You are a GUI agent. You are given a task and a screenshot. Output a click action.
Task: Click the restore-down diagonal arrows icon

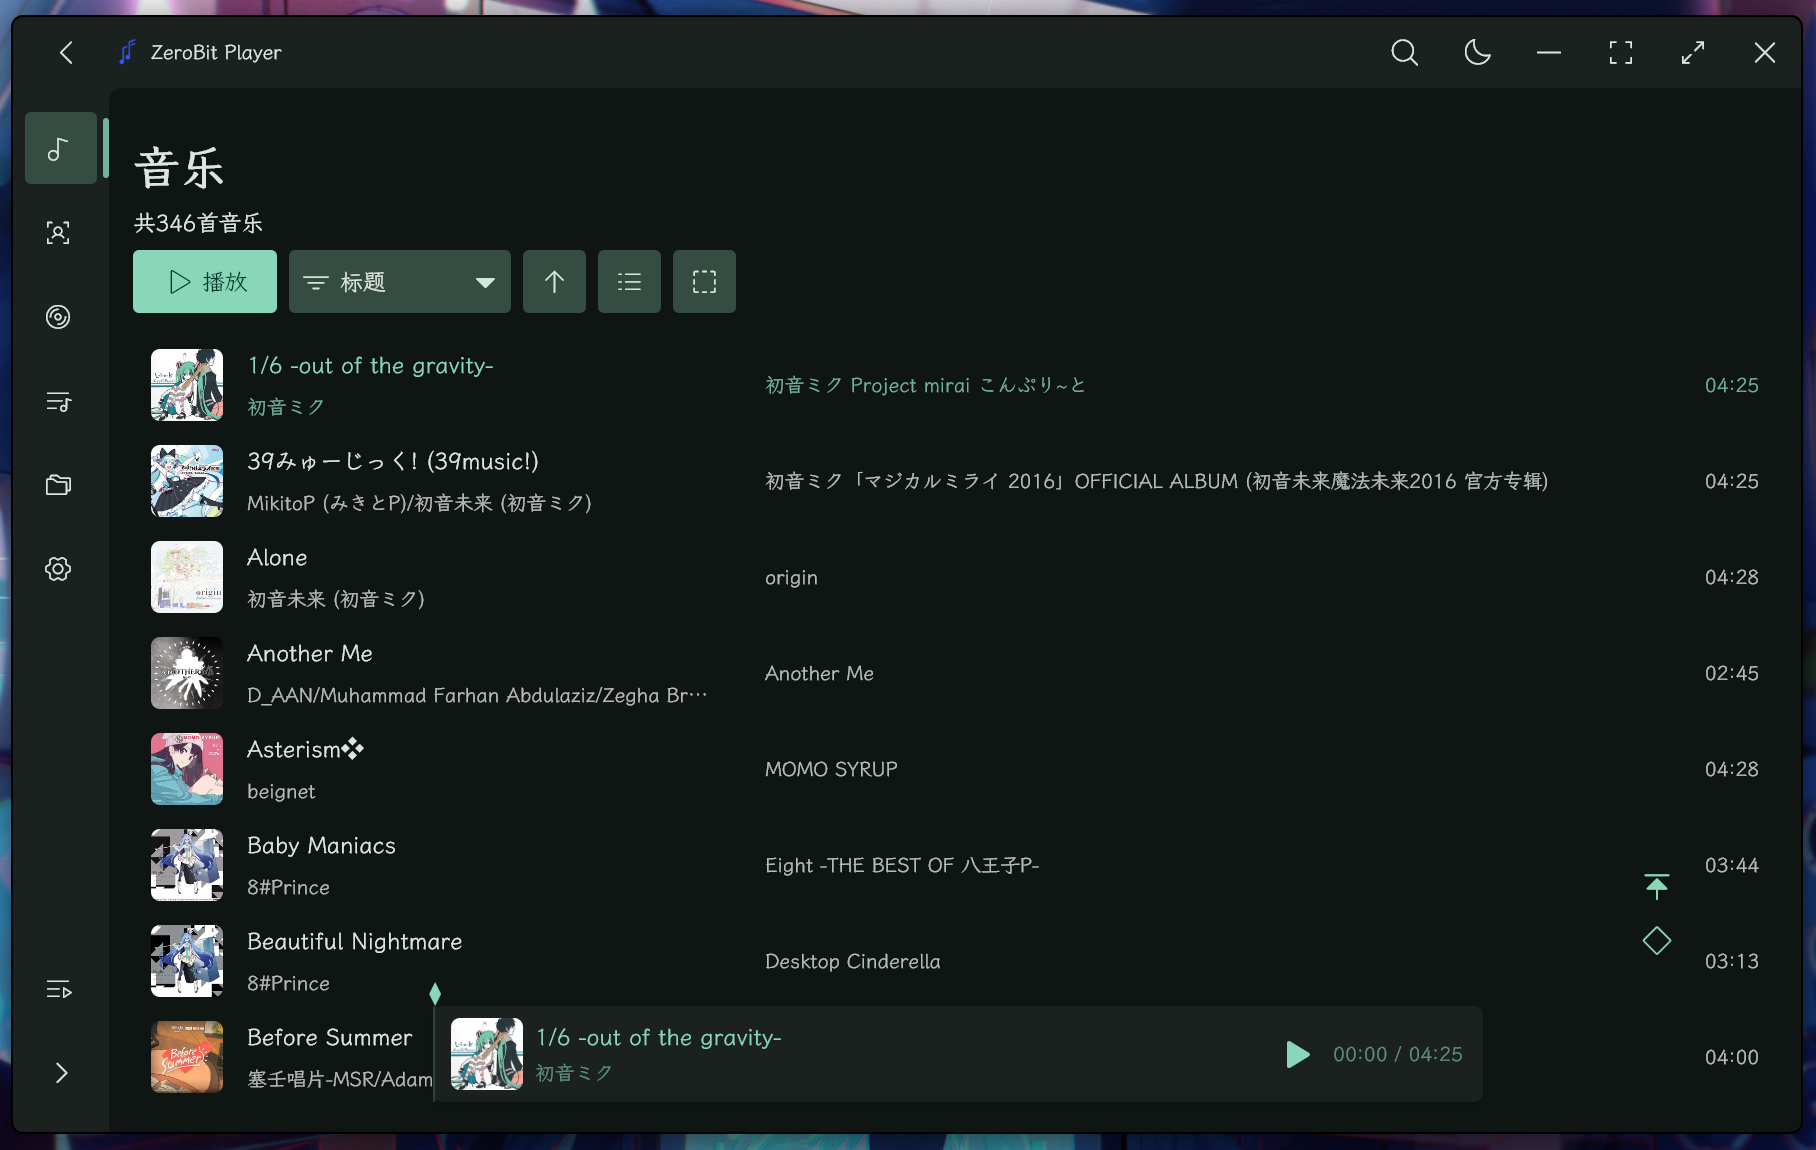click(x=1693, y=53)
